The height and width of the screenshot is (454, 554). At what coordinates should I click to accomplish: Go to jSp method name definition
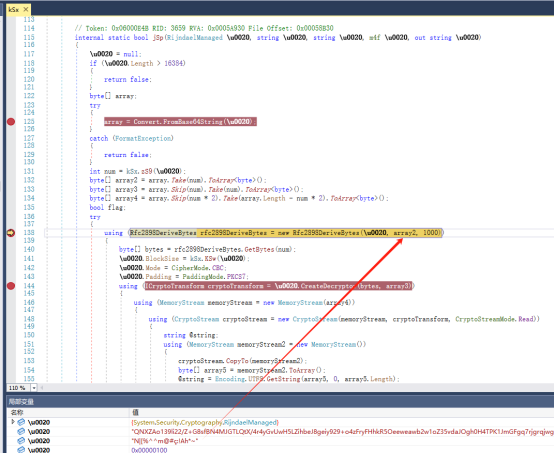click(158, 37)
